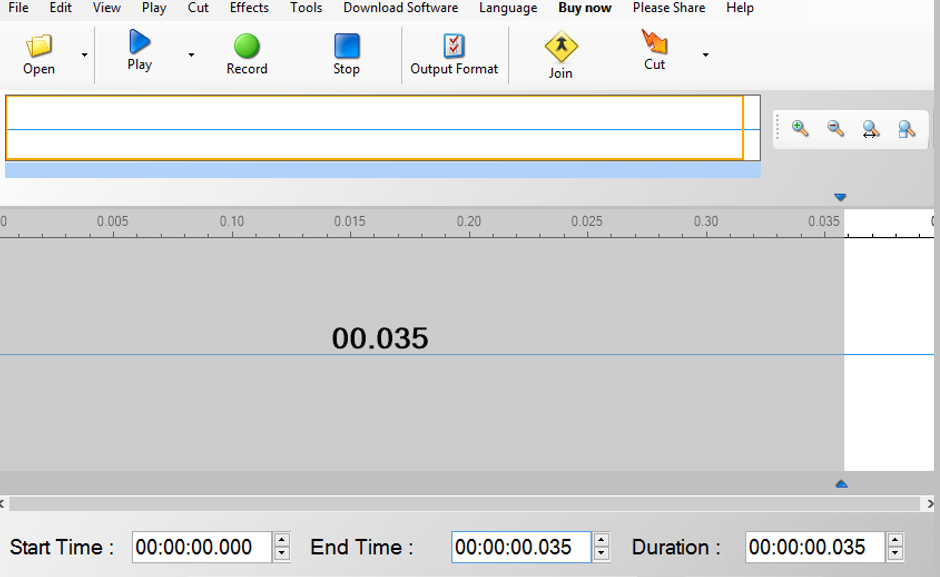
Task: Click the horizontal scrollbar right arrow
Action: coord(930,504)
